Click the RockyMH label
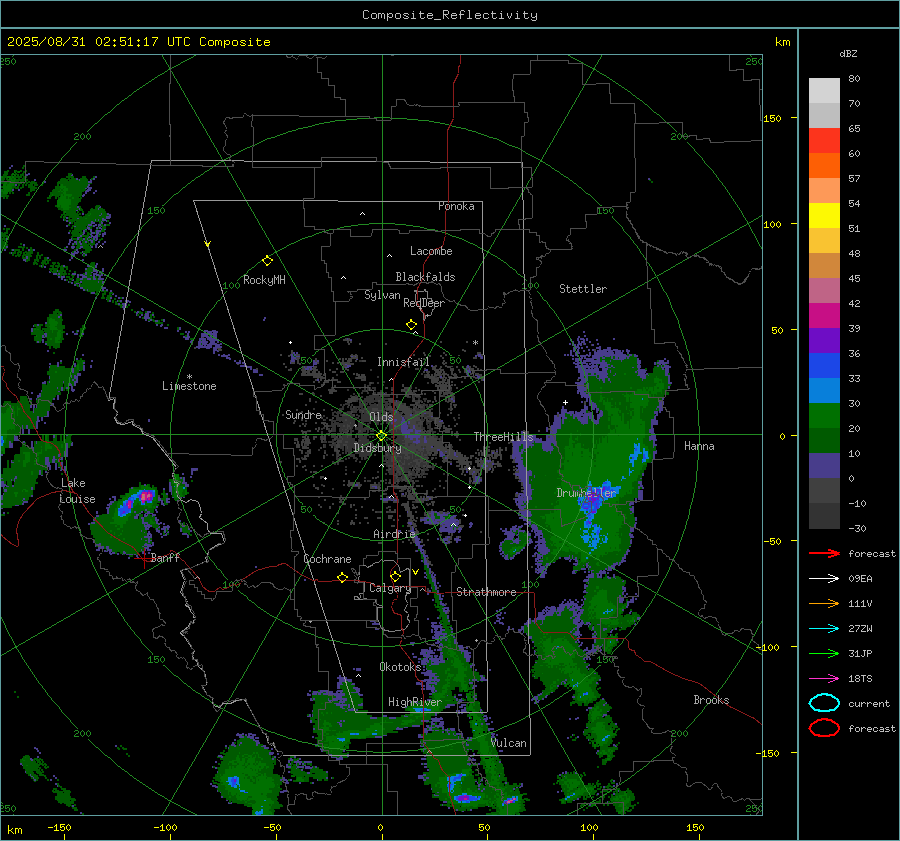The image size is (900, 841). point(264,280)
